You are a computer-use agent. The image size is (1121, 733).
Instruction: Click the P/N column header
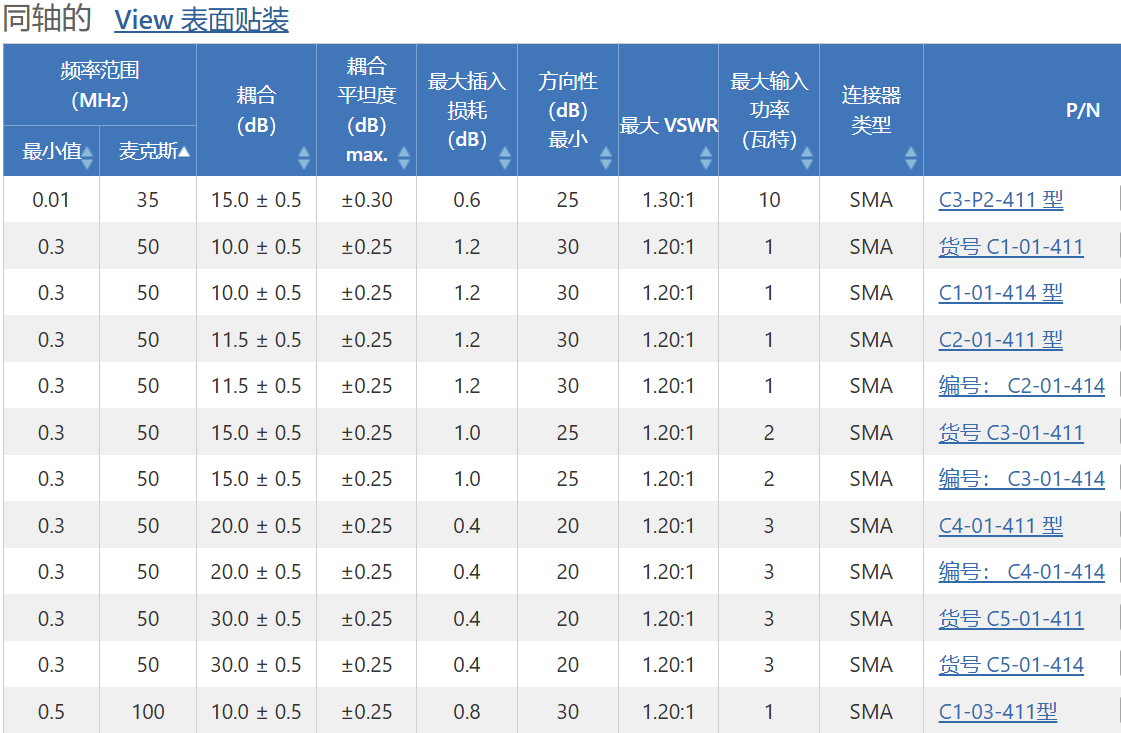click(x=1082, y=110)
